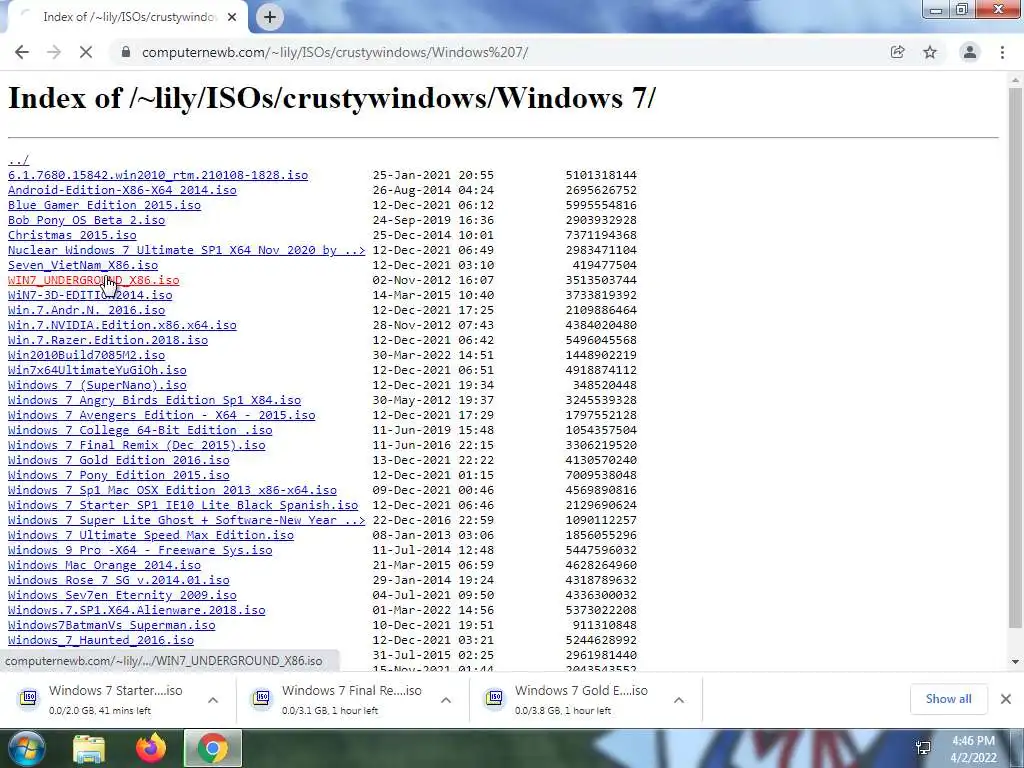The image size is (1024, 768).
Task: Download Seven_VietNam_X86.iso
Action: point(83,265)
